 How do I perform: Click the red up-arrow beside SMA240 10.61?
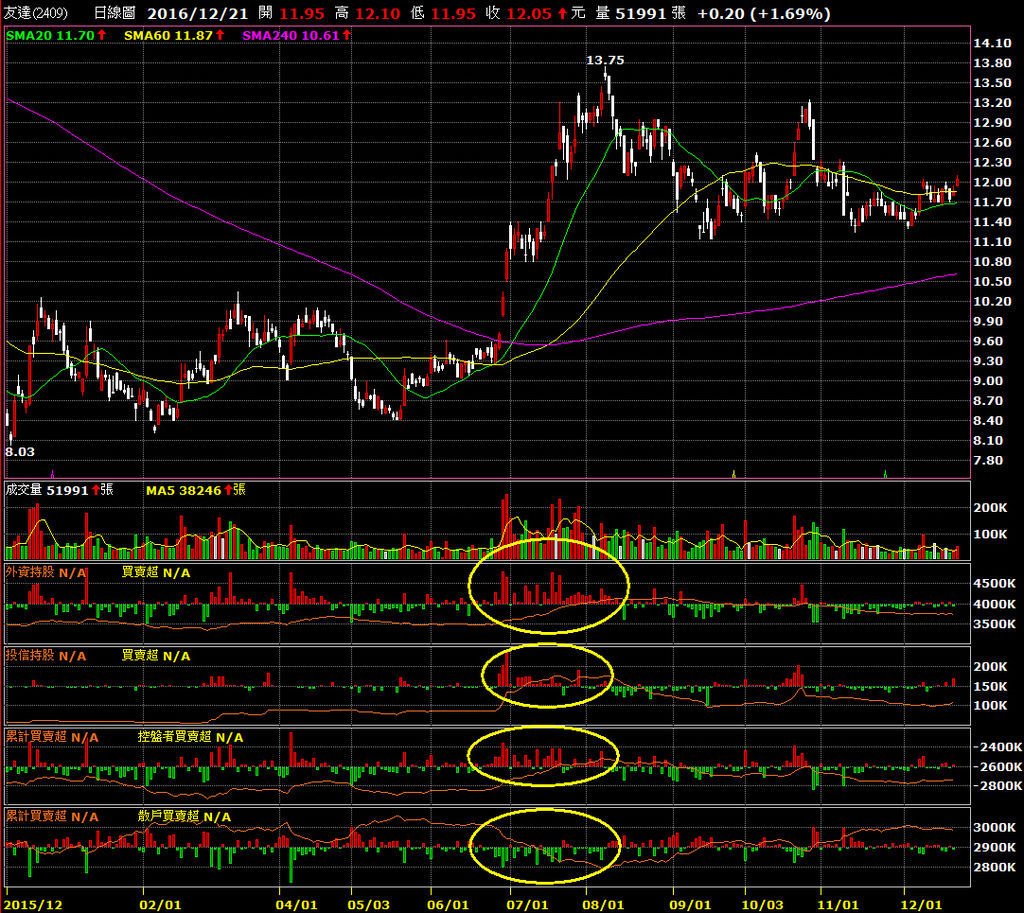347,35
